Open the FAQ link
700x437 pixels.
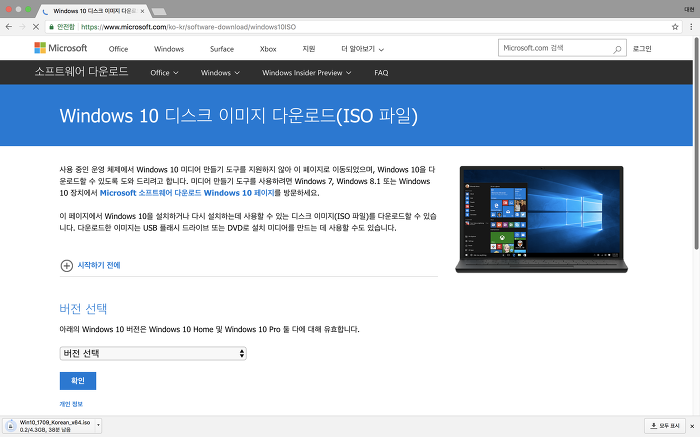click(381, 73)
